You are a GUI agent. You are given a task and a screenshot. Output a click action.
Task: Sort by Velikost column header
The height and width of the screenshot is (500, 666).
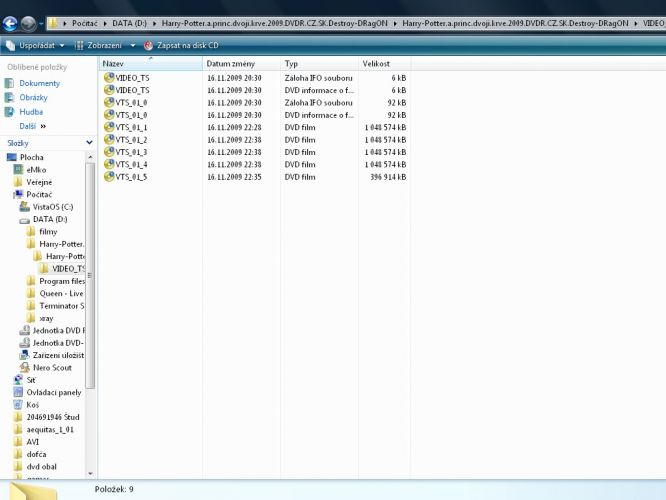(384, 64)
